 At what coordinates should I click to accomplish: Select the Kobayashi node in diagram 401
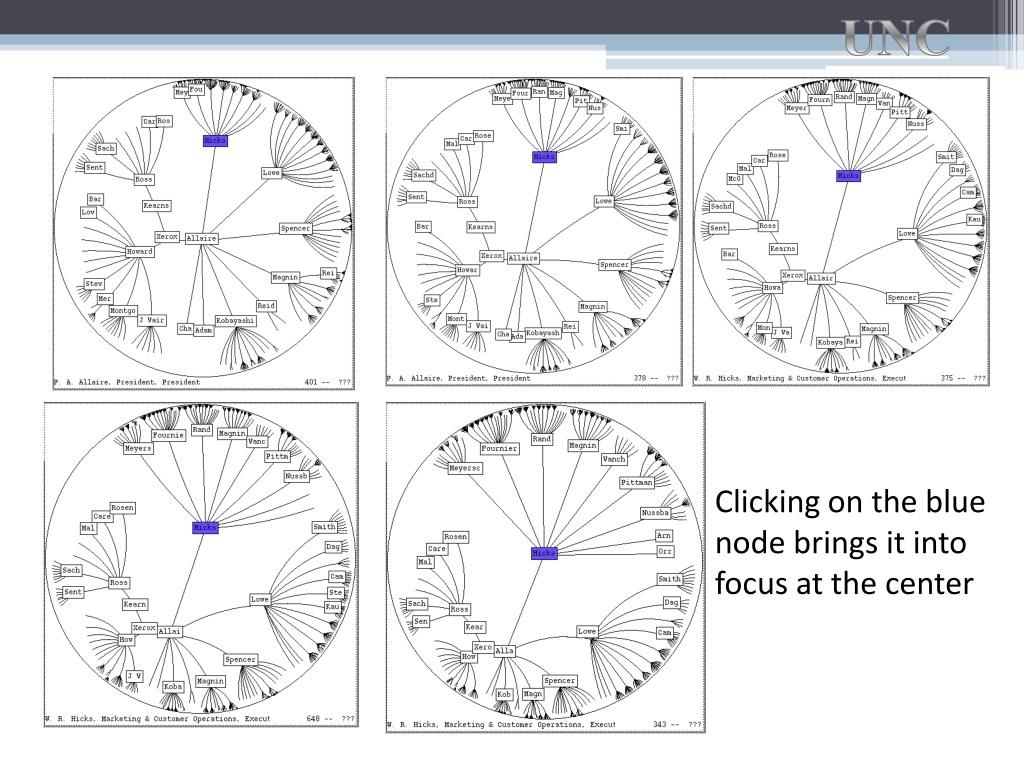point(235,321)
